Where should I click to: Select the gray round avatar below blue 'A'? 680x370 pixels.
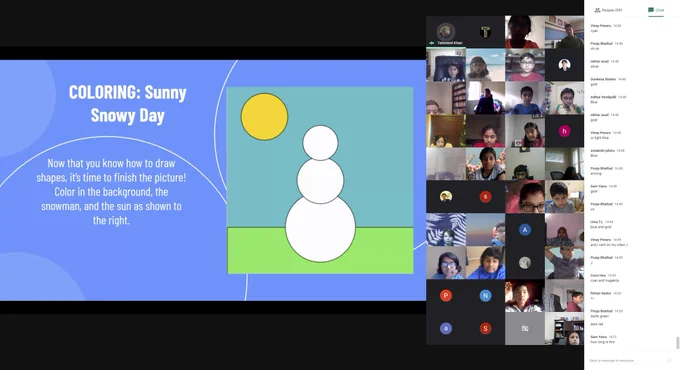coord(525,263)
